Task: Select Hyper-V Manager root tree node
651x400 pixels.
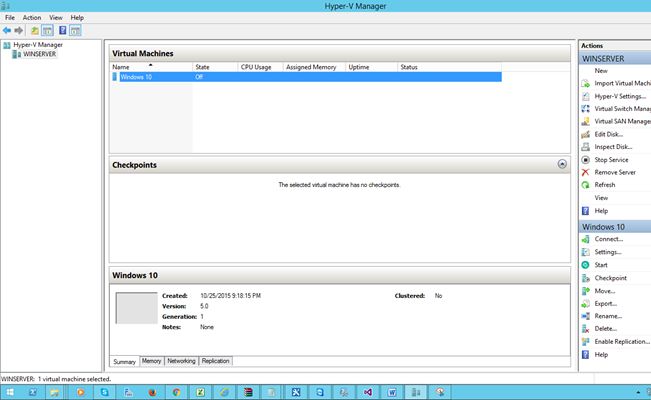Action: click(38, 45)
